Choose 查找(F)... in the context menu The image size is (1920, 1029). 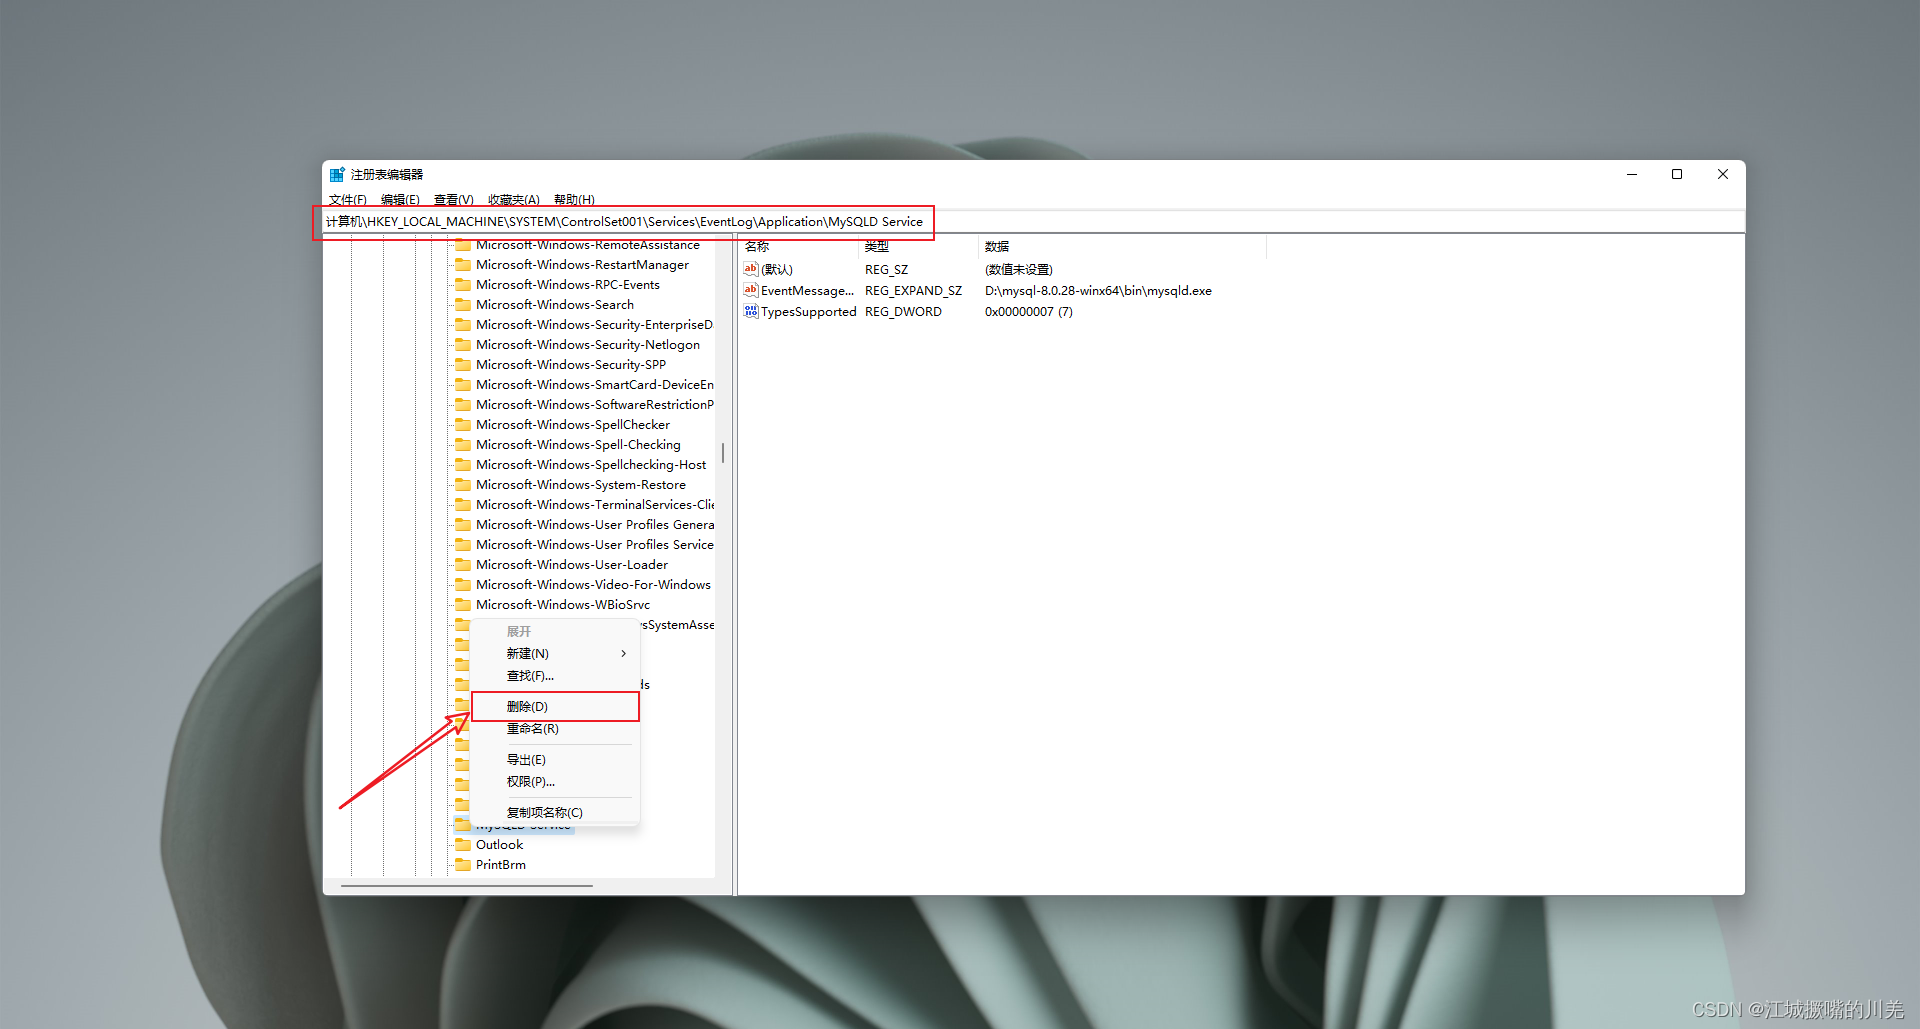pos(555,676)
